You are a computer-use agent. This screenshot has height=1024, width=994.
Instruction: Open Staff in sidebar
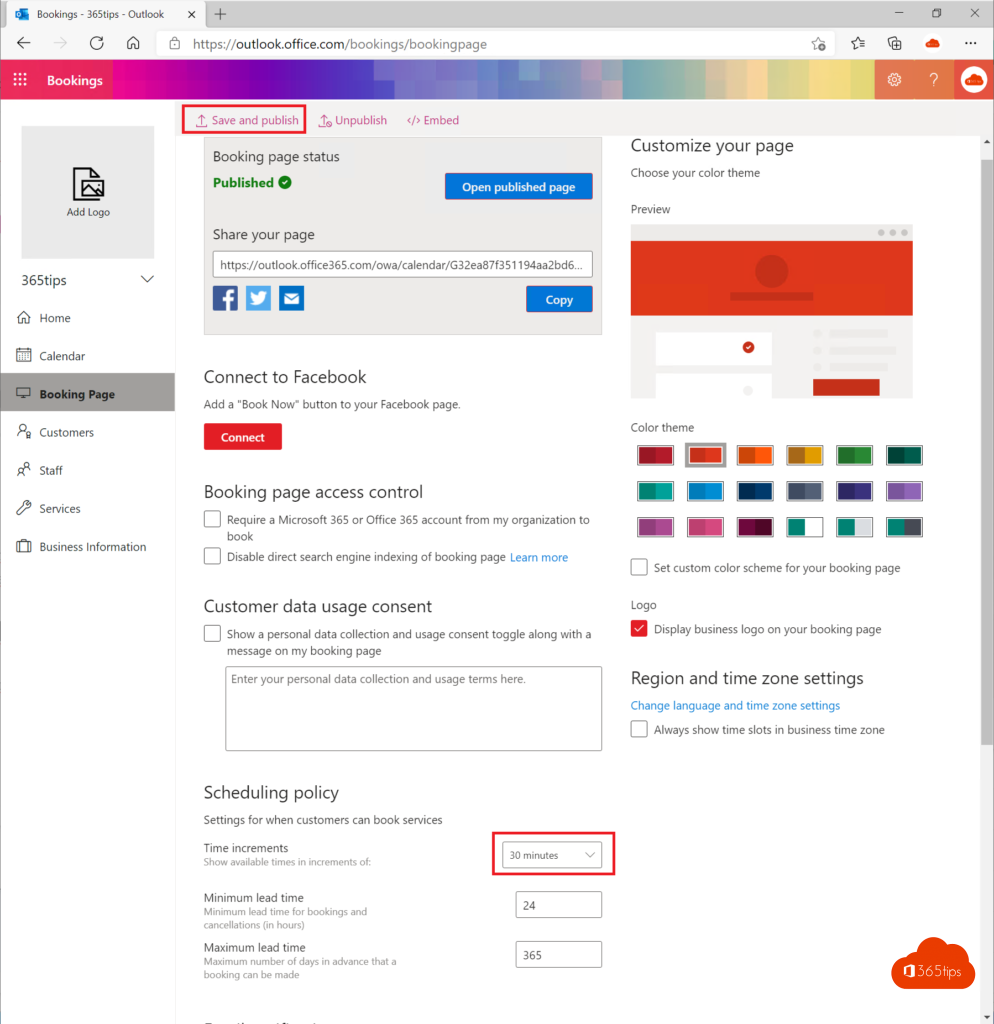coord(88,470)
